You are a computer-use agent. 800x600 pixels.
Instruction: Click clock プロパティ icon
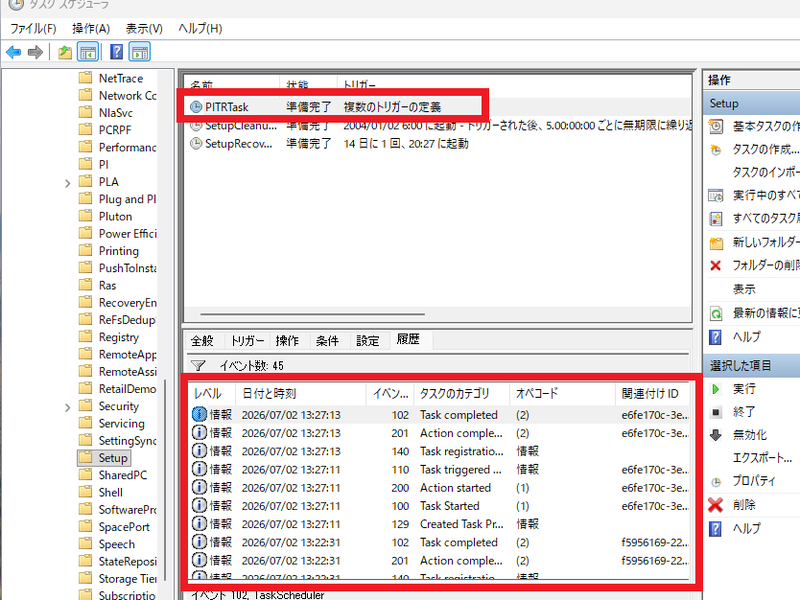point(716,482)
